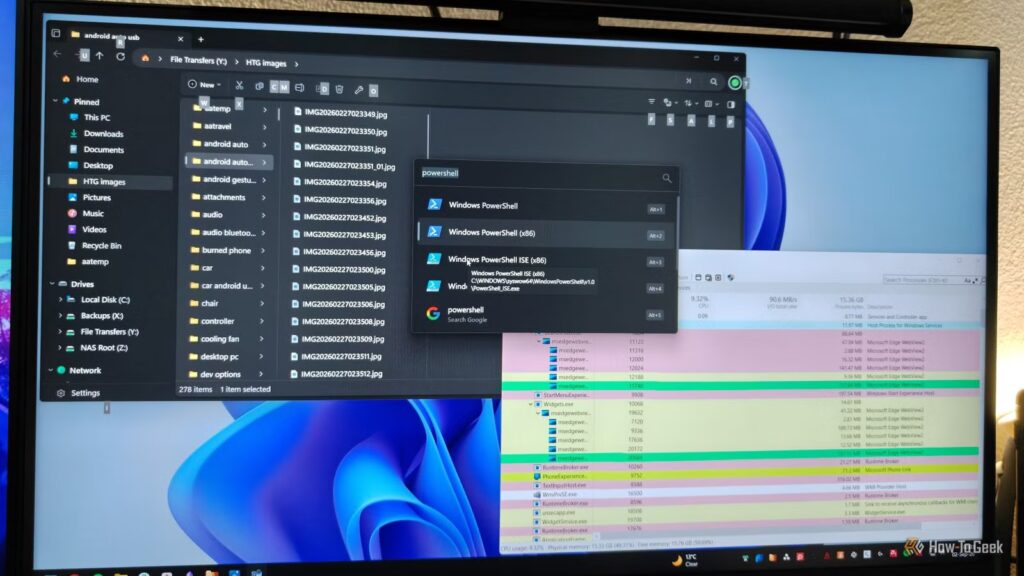Click HTG images breadcrumb in address bar
This screenshot has width=1024, height=576.
pyautogui.click(x=266, y=63)
